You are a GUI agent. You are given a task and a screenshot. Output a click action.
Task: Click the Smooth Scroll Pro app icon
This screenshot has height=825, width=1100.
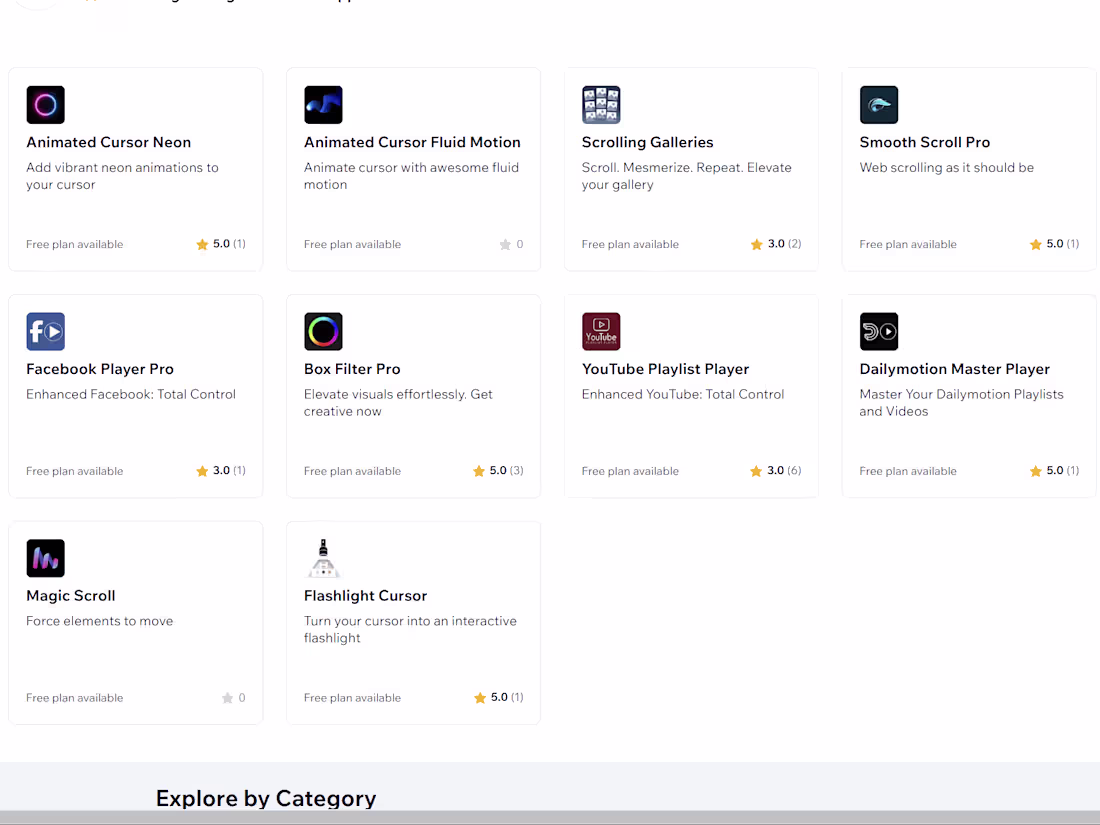pyautogui.click(x=879, y=104)
